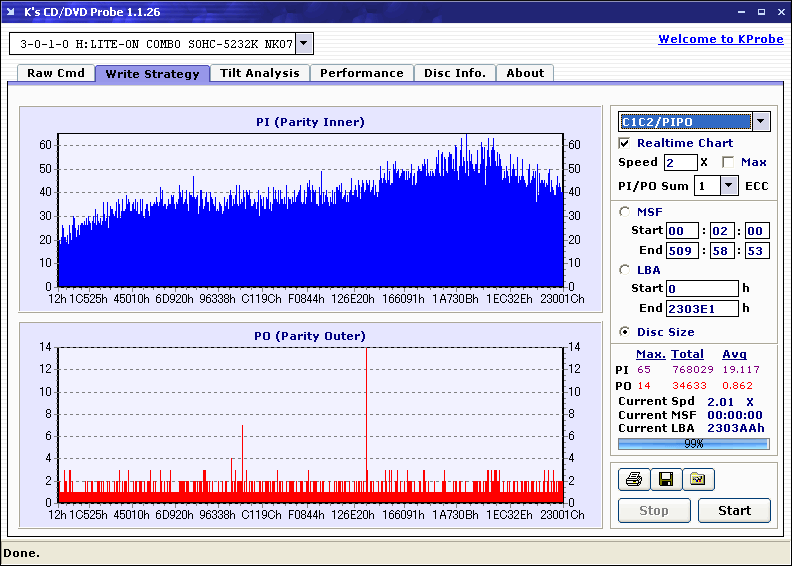Click the KProbe title bar app icon
This screenshot has width=792, height=566.
(13, 12)
